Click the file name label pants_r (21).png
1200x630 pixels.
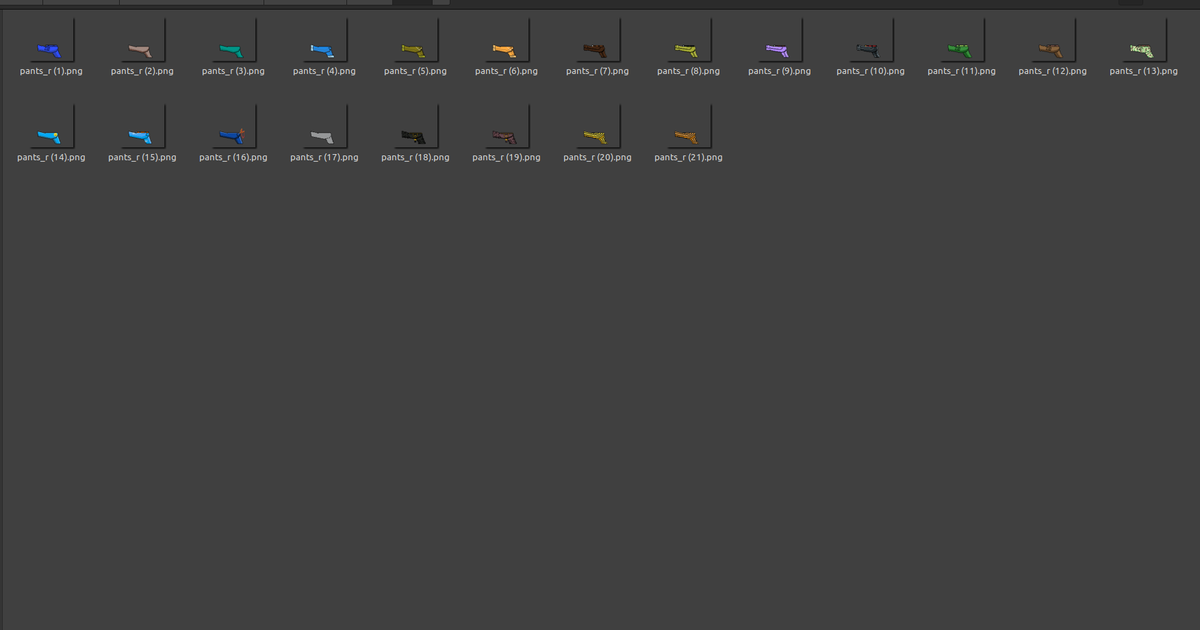tap(688, 157)
